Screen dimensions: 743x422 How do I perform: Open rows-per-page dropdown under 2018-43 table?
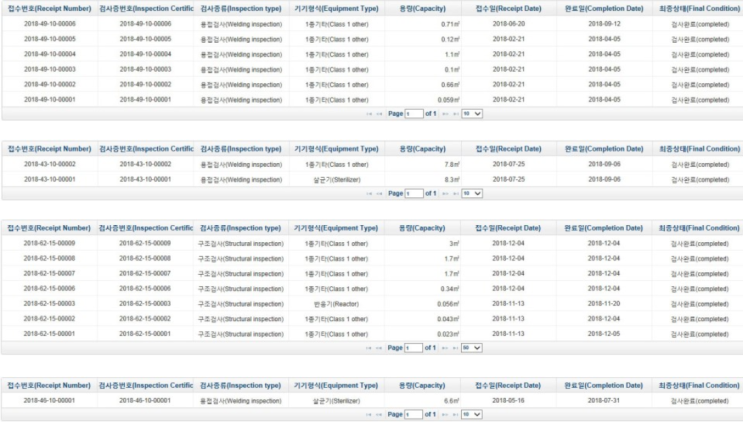tap(472, 193)
